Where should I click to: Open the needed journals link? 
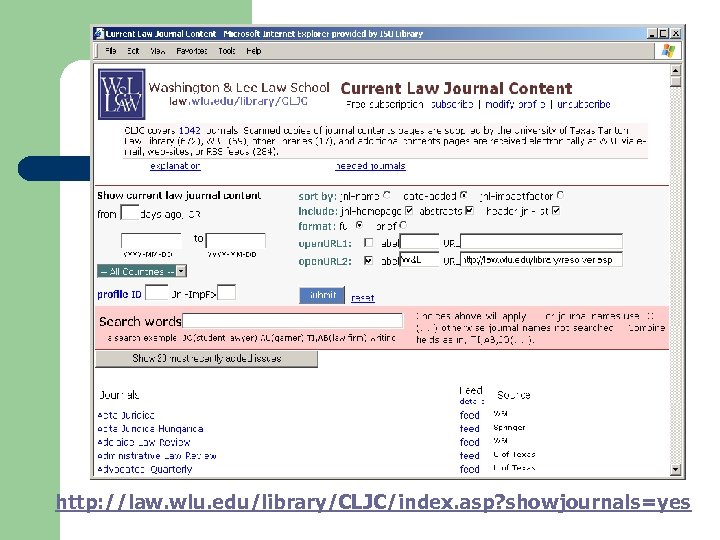click(370, 166)
